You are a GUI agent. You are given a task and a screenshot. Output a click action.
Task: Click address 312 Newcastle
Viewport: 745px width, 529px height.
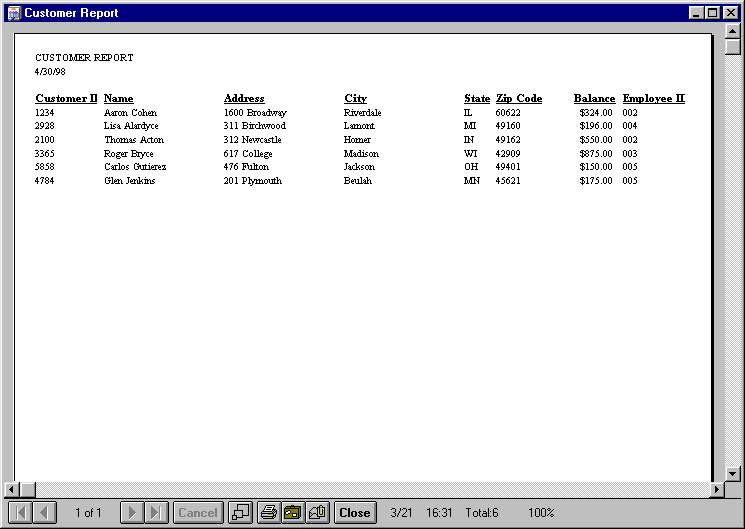pyautogui.click(x=252, y=140)
